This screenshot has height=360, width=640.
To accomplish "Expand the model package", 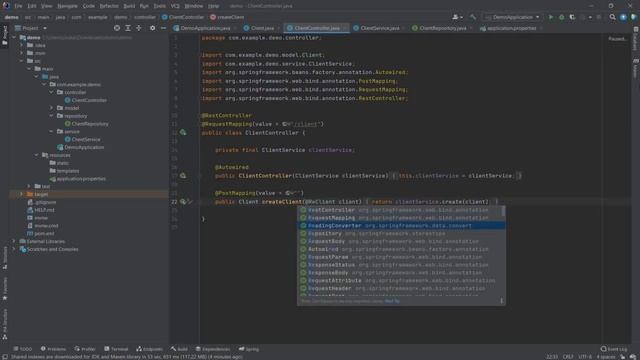I will pyautogui.click(x=51, y=108).
